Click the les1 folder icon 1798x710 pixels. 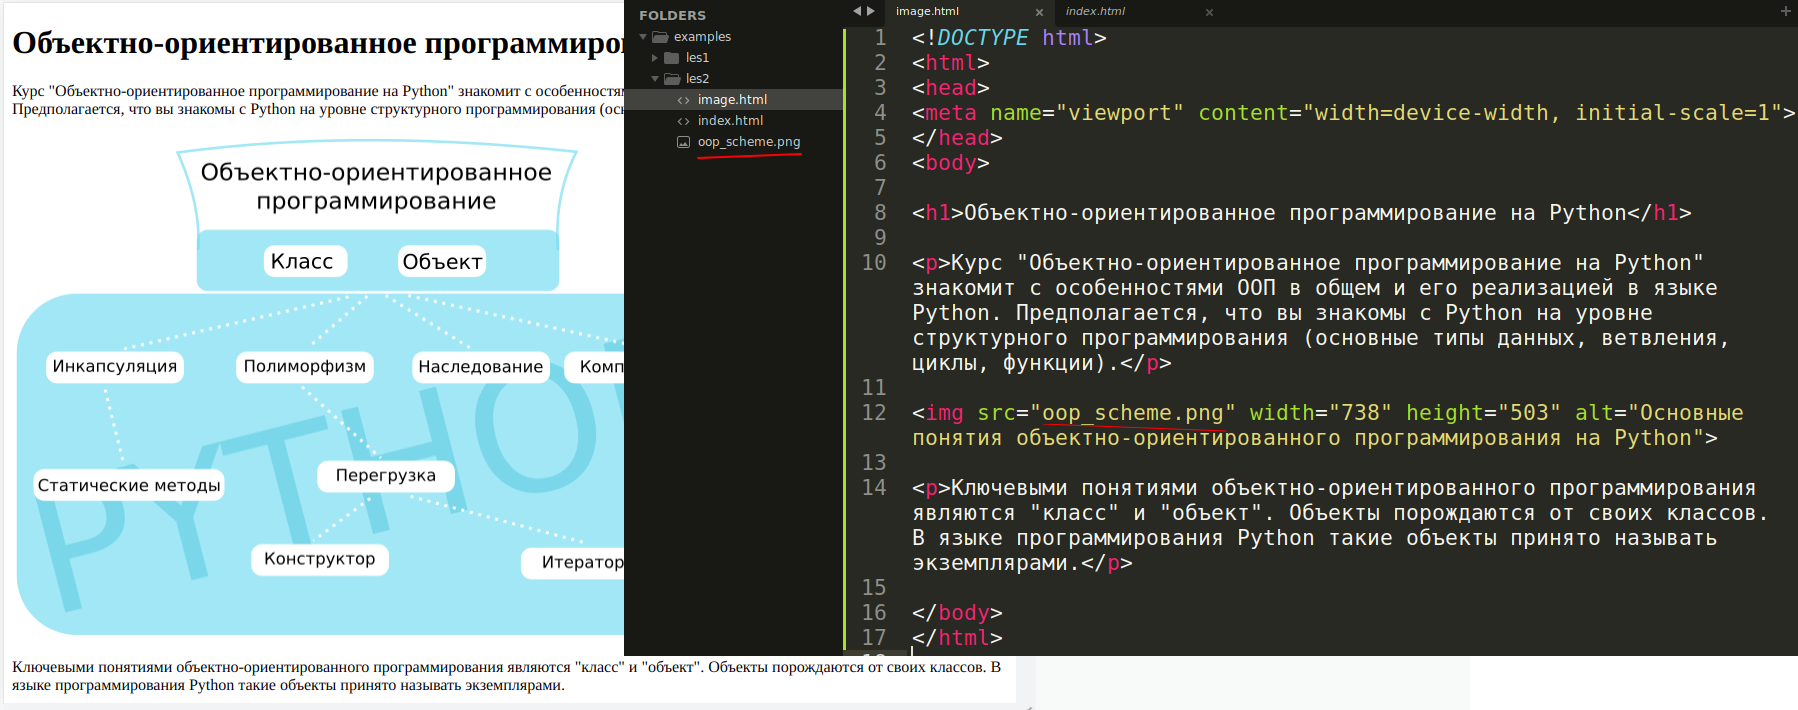pos(672,58)
